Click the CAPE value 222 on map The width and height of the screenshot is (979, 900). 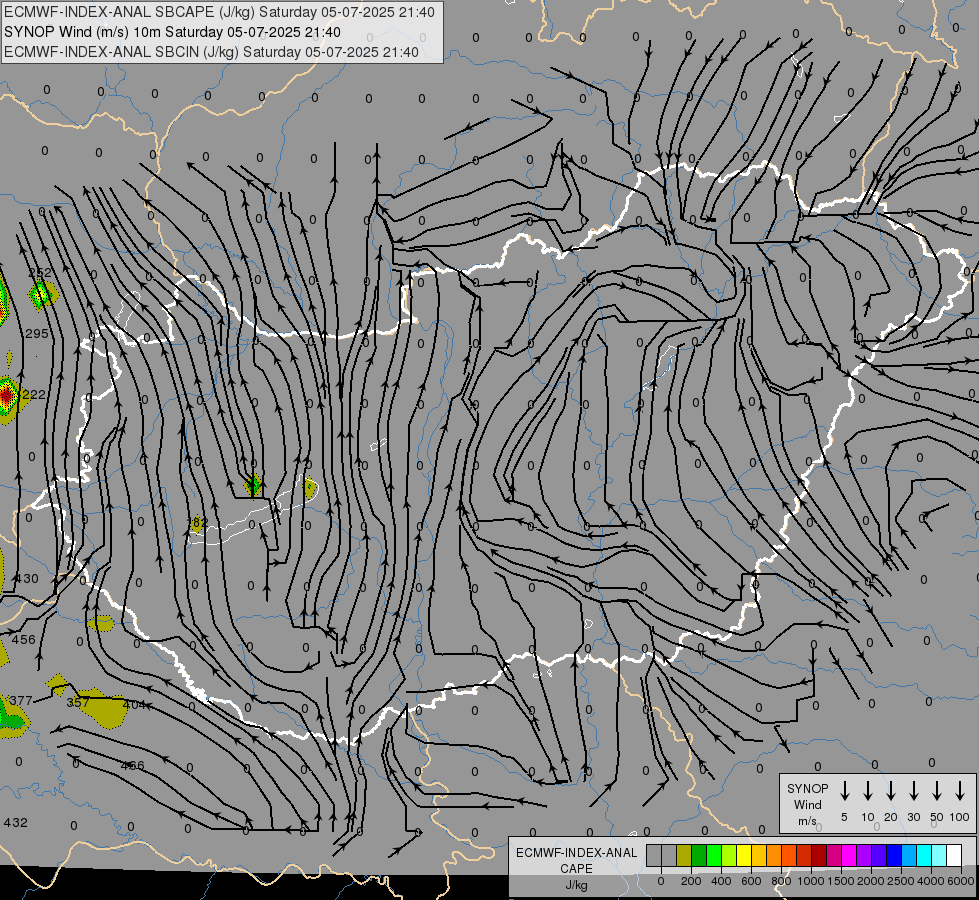[x=34, y=395]
